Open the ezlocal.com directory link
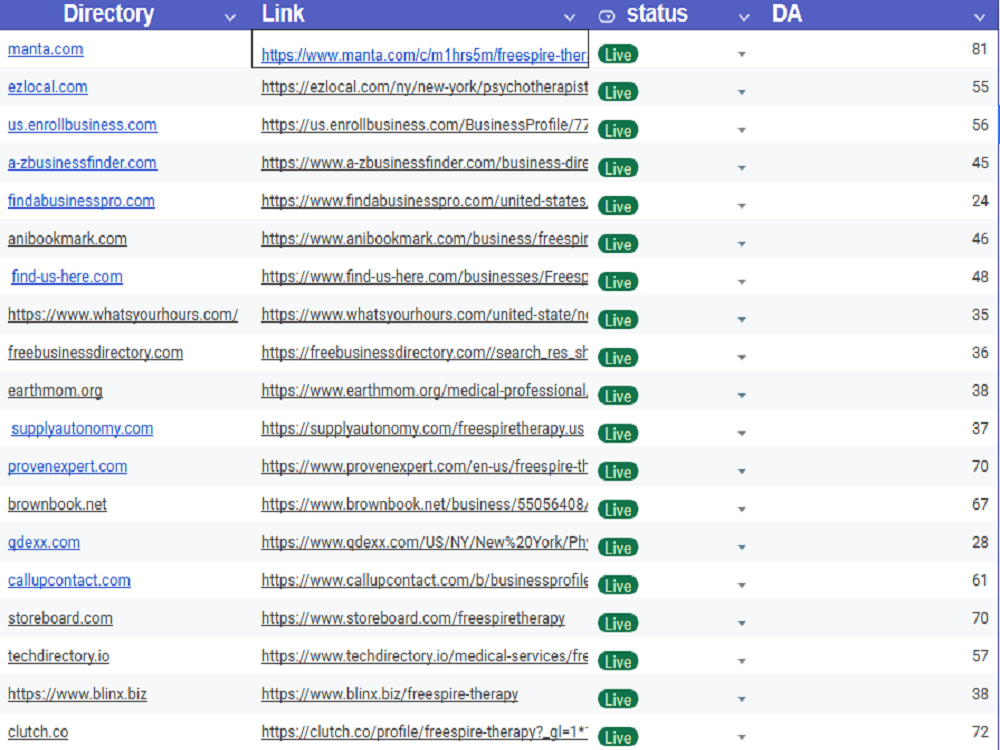 [x=47, y=87]
